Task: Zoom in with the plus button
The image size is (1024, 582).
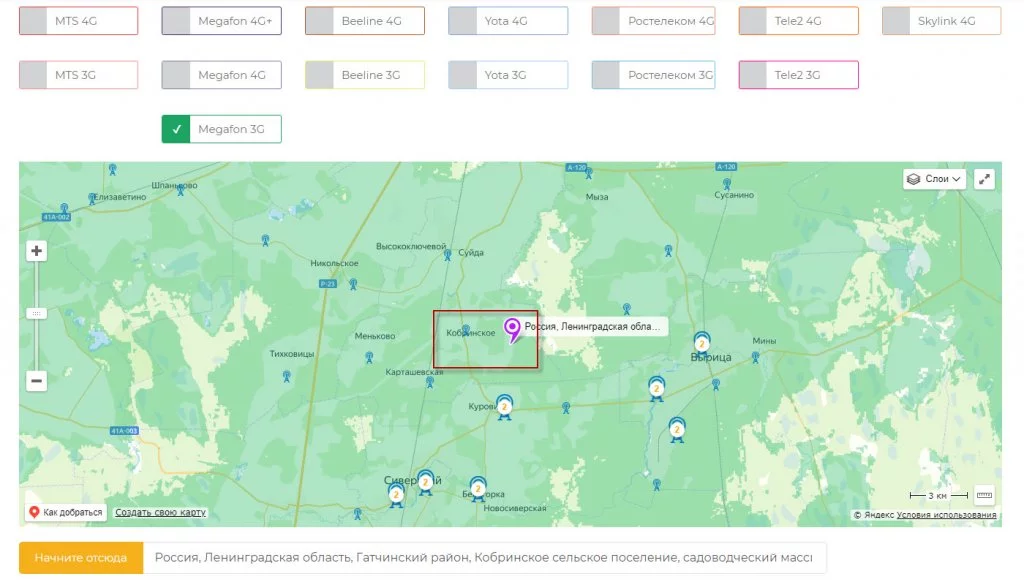Action: 37,251
